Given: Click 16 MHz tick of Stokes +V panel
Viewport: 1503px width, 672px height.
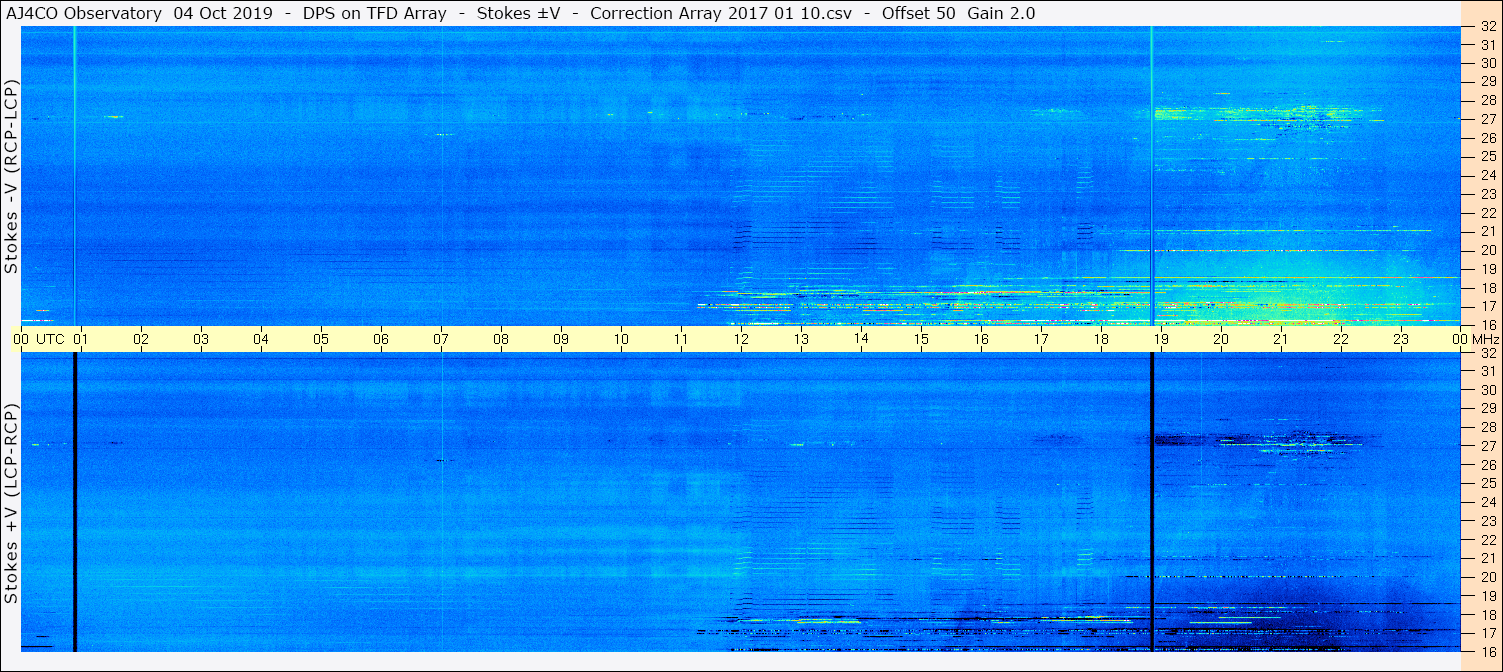Looking at the screenshot, I should [x=1487, y=652].
